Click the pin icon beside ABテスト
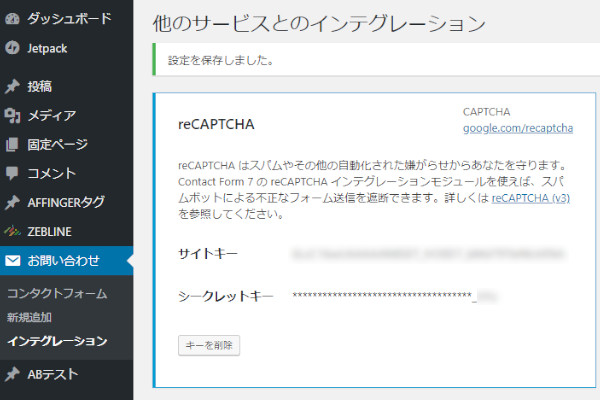The image size is (600, 400). coord(12,374)
